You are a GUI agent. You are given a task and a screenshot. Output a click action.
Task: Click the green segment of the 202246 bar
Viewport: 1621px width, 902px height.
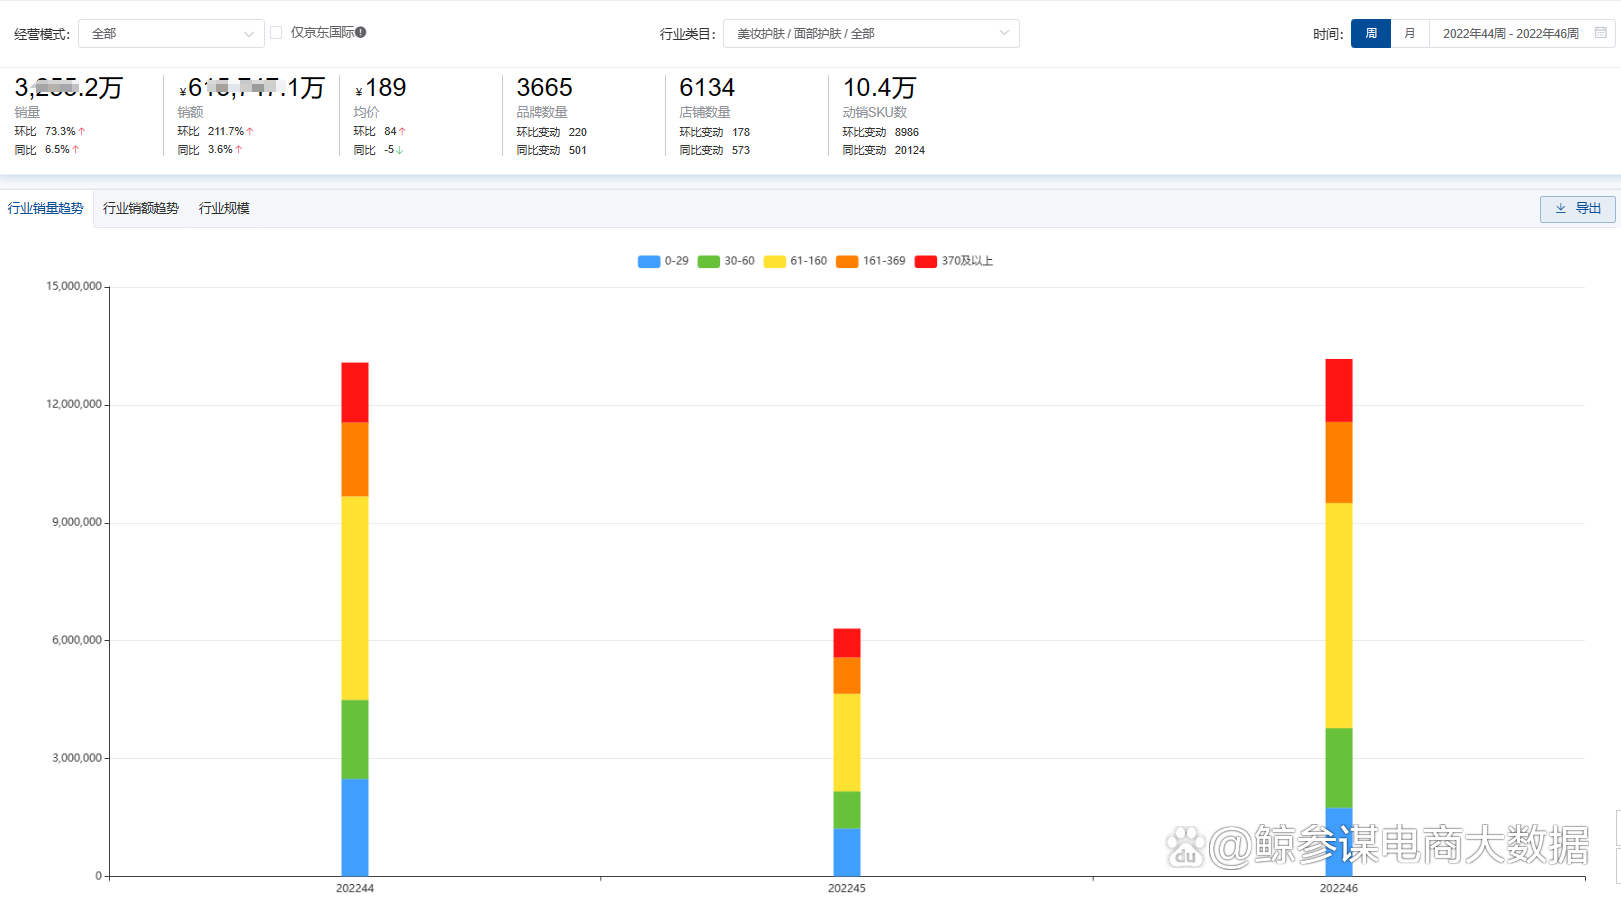click(1339, 768)
